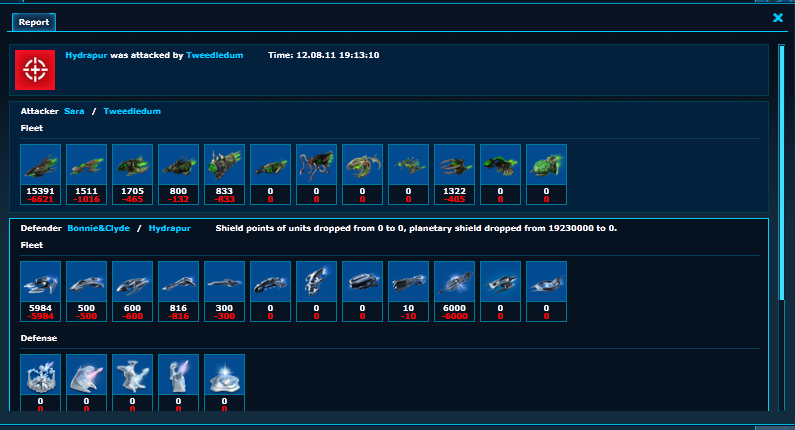Select attacker ship icon with 15391 units
Screen dimensions: 795x430
[41, 165]
